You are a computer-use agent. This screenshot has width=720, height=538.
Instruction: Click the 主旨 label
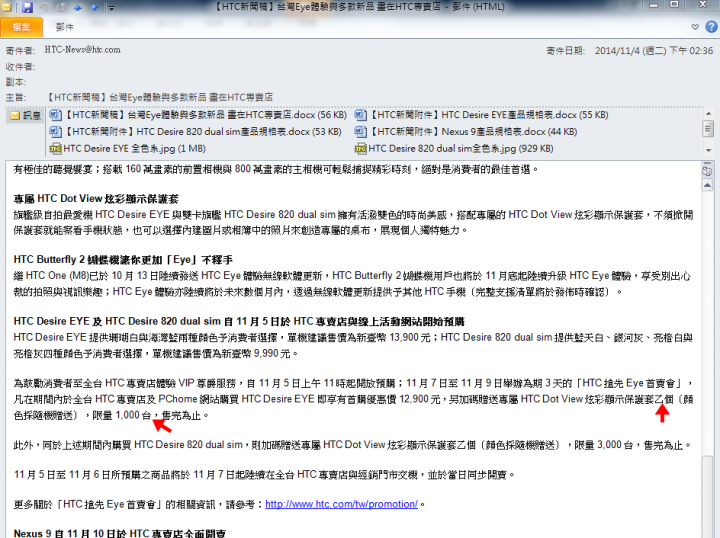(x=16, y=97)
